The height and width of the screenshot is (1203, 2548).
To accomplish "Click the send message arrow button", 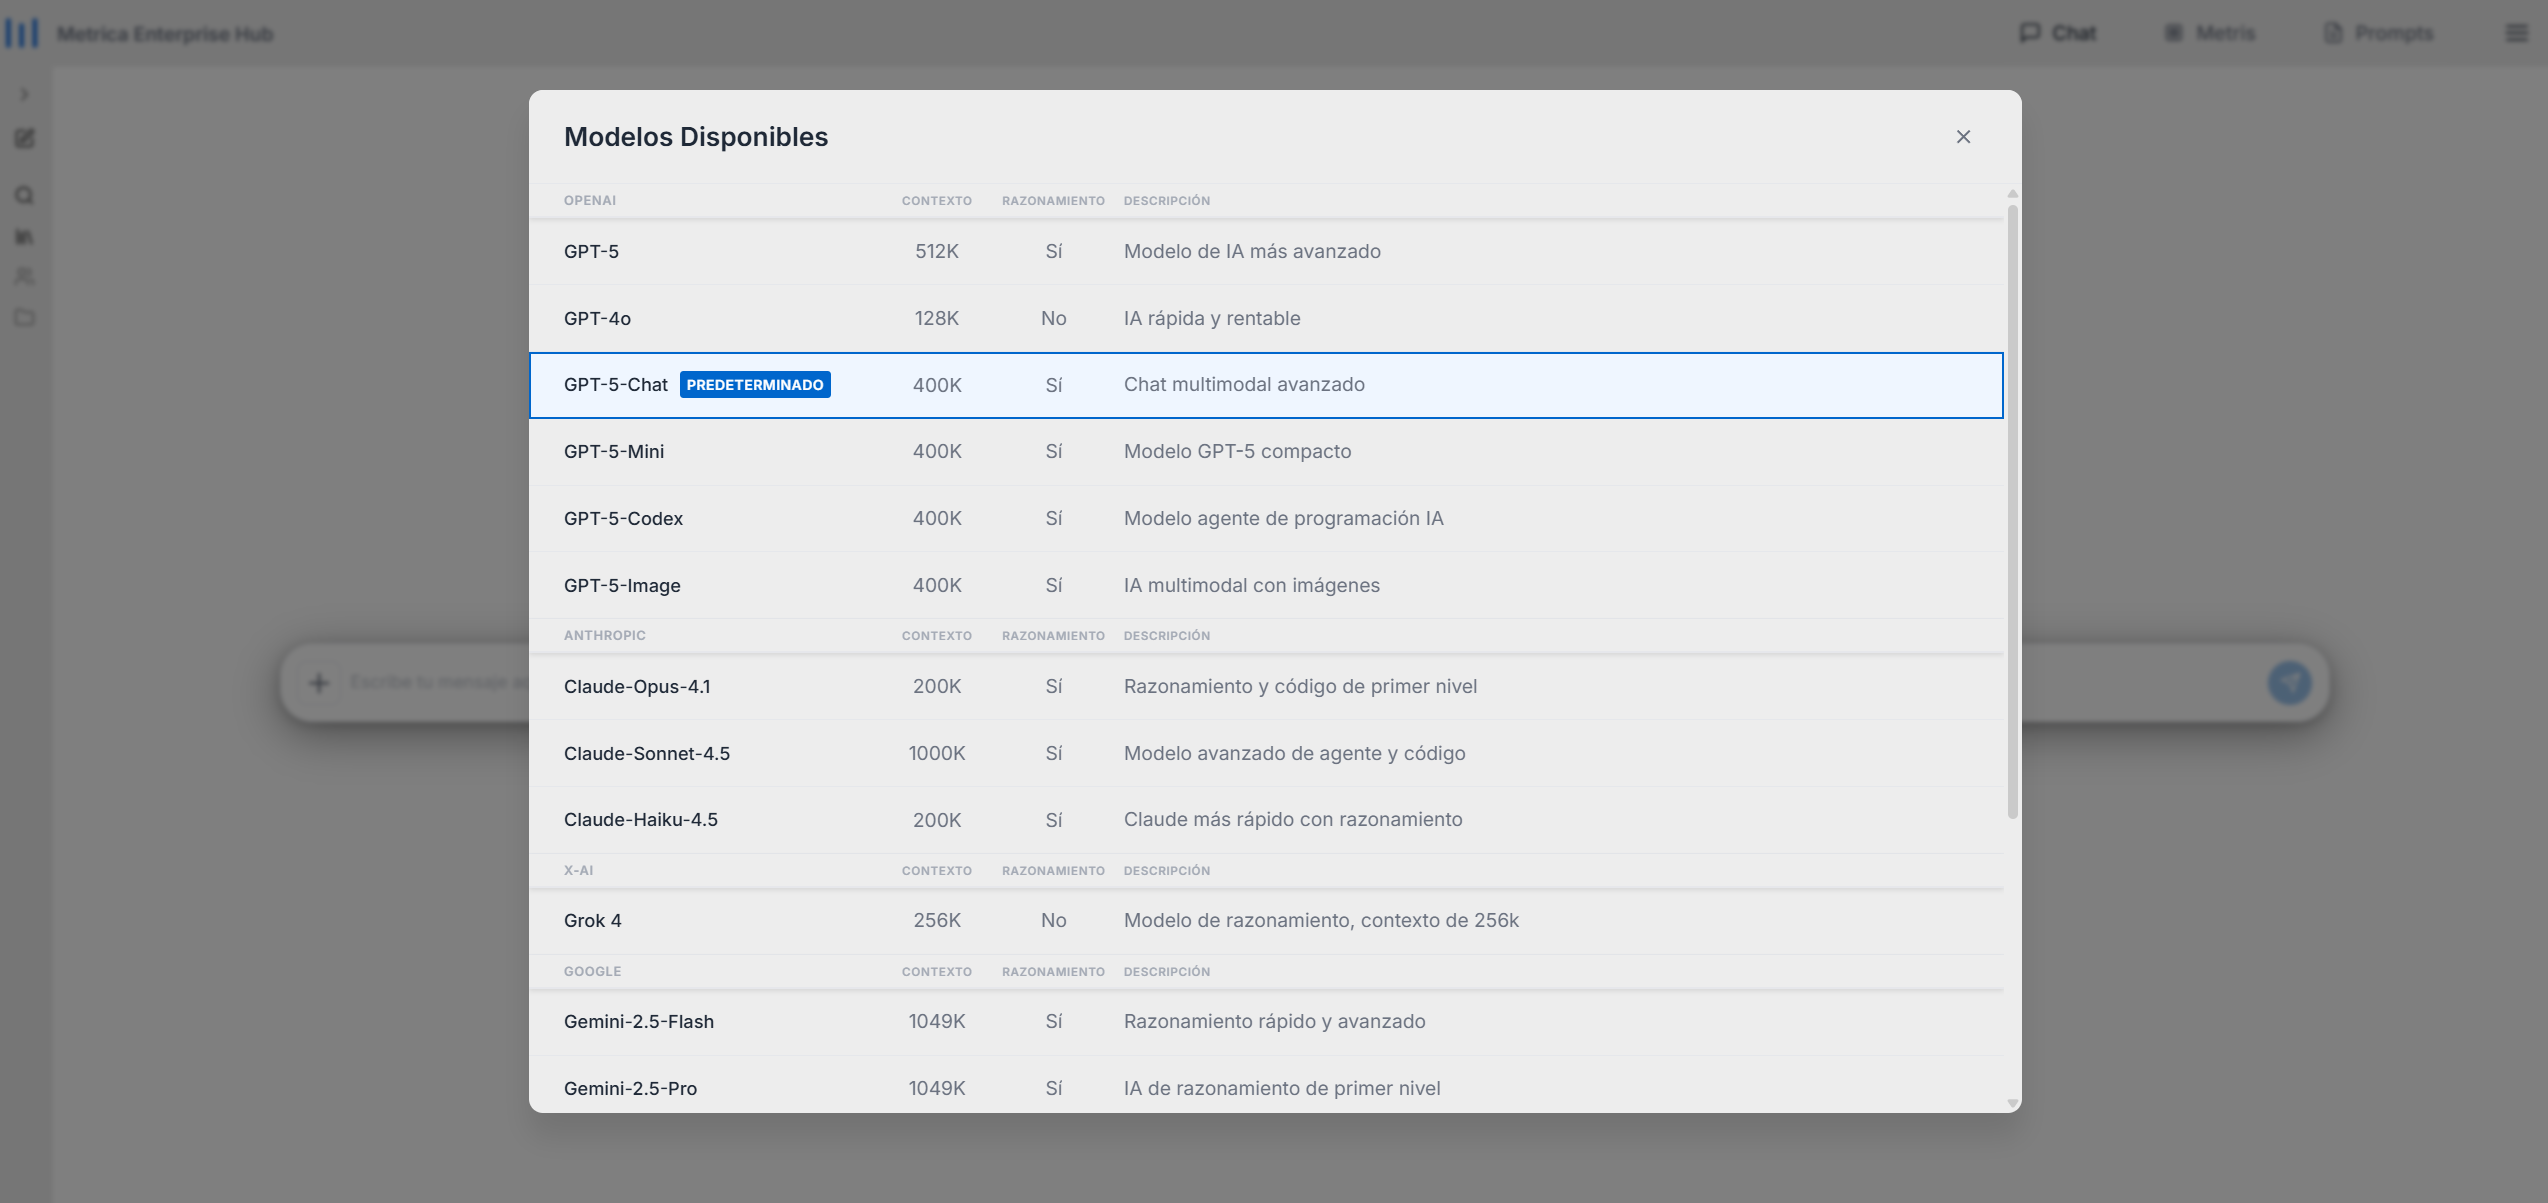I will (x=2289, y=683).
